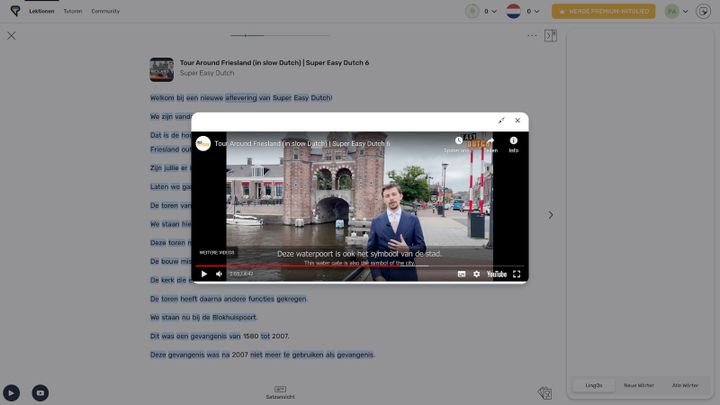Viewport: 720px width, 405px height.
Task: Click the word 'functies' in the text
Action: (261, 299)
